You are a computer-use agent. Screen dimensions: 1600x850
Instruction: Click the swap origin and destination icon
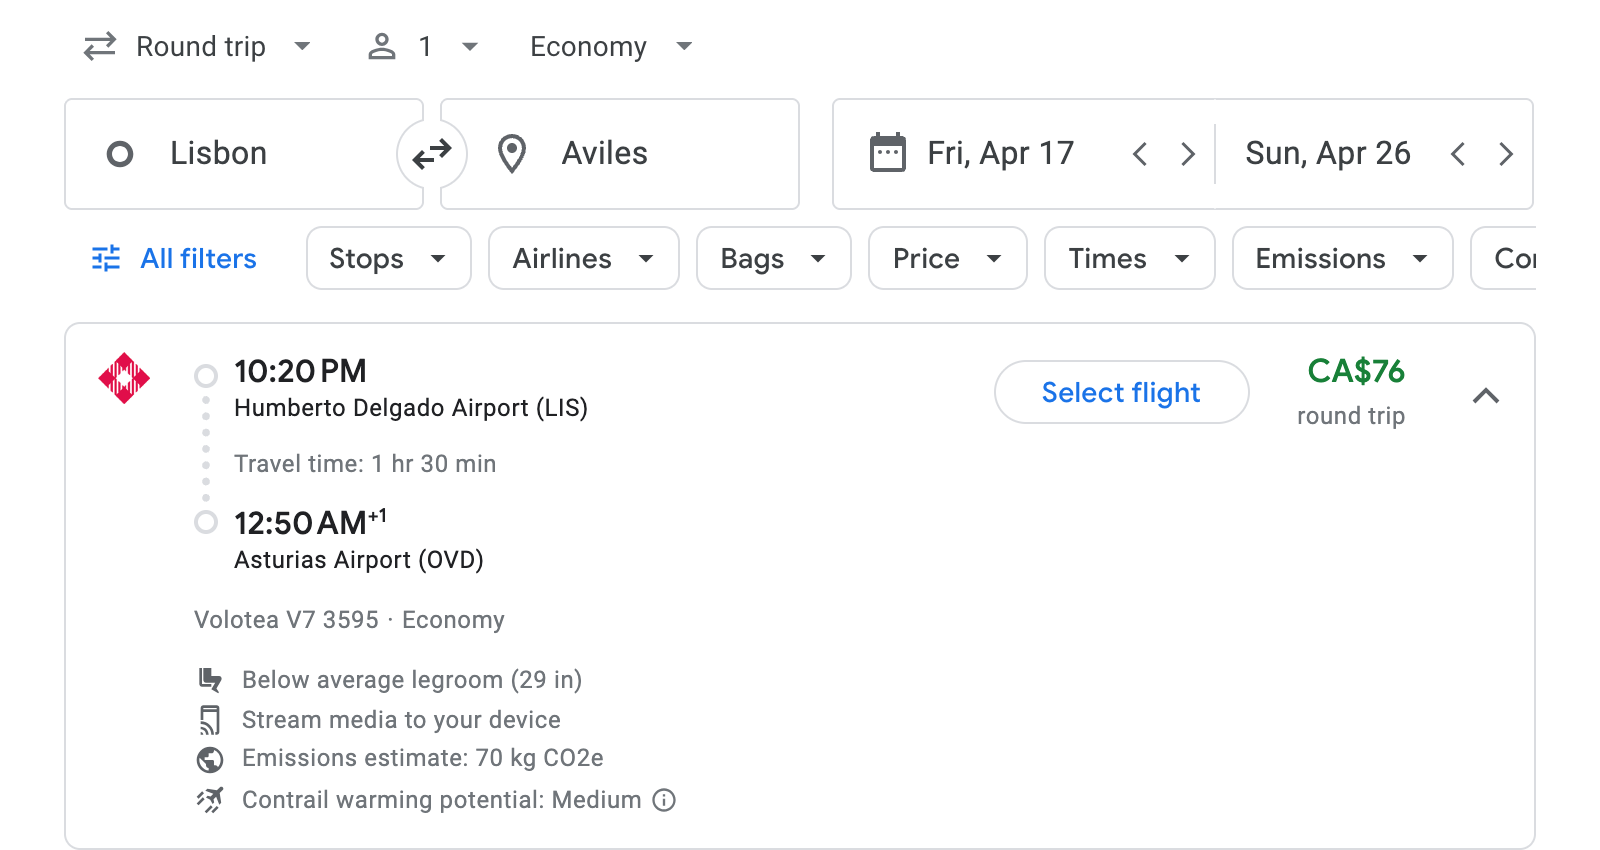[x=431, y=153]
